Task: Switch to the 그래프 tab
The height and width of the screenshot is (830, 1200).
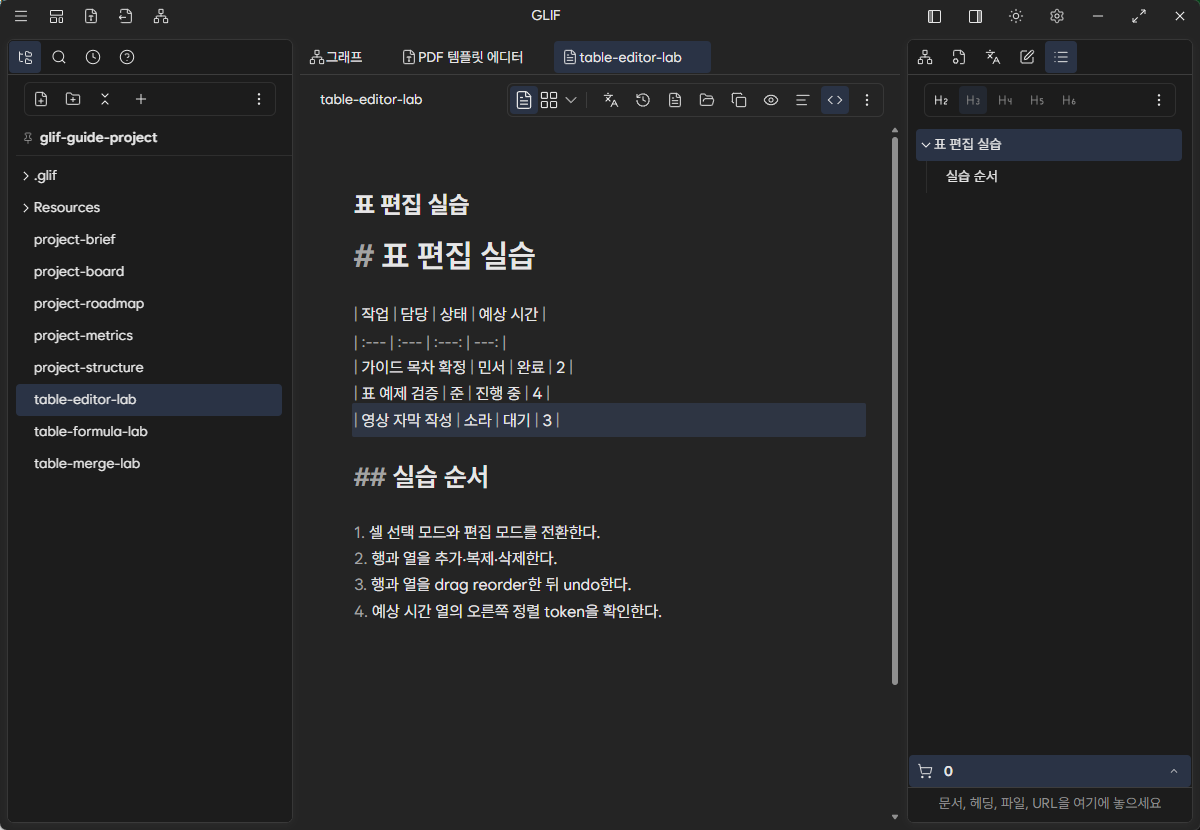Action: click(x=336, y=57)
